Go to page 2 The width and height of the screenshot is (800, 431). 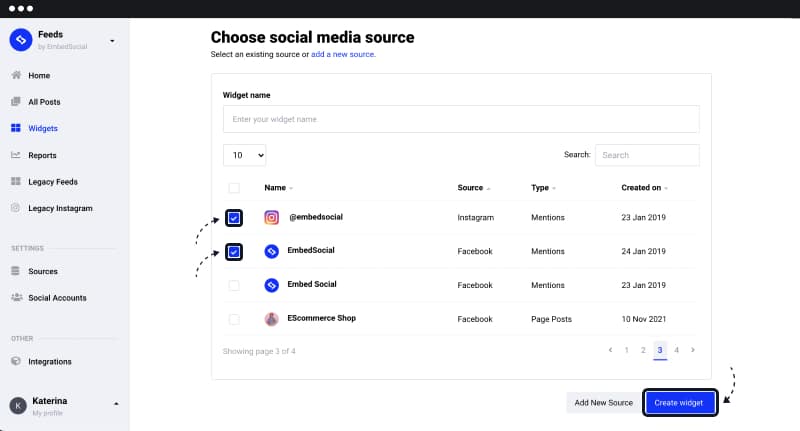643,350
